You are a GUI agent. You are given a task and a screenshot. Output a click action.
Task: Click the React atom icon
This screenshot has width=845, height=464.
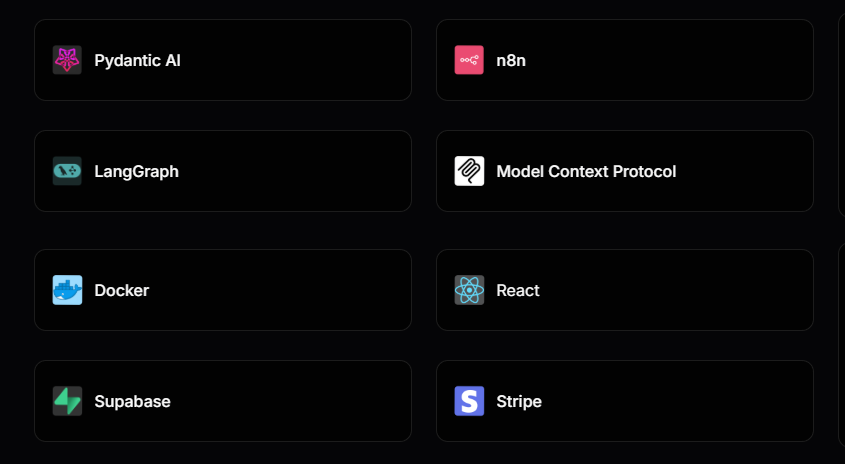click(x=469, y=290)
